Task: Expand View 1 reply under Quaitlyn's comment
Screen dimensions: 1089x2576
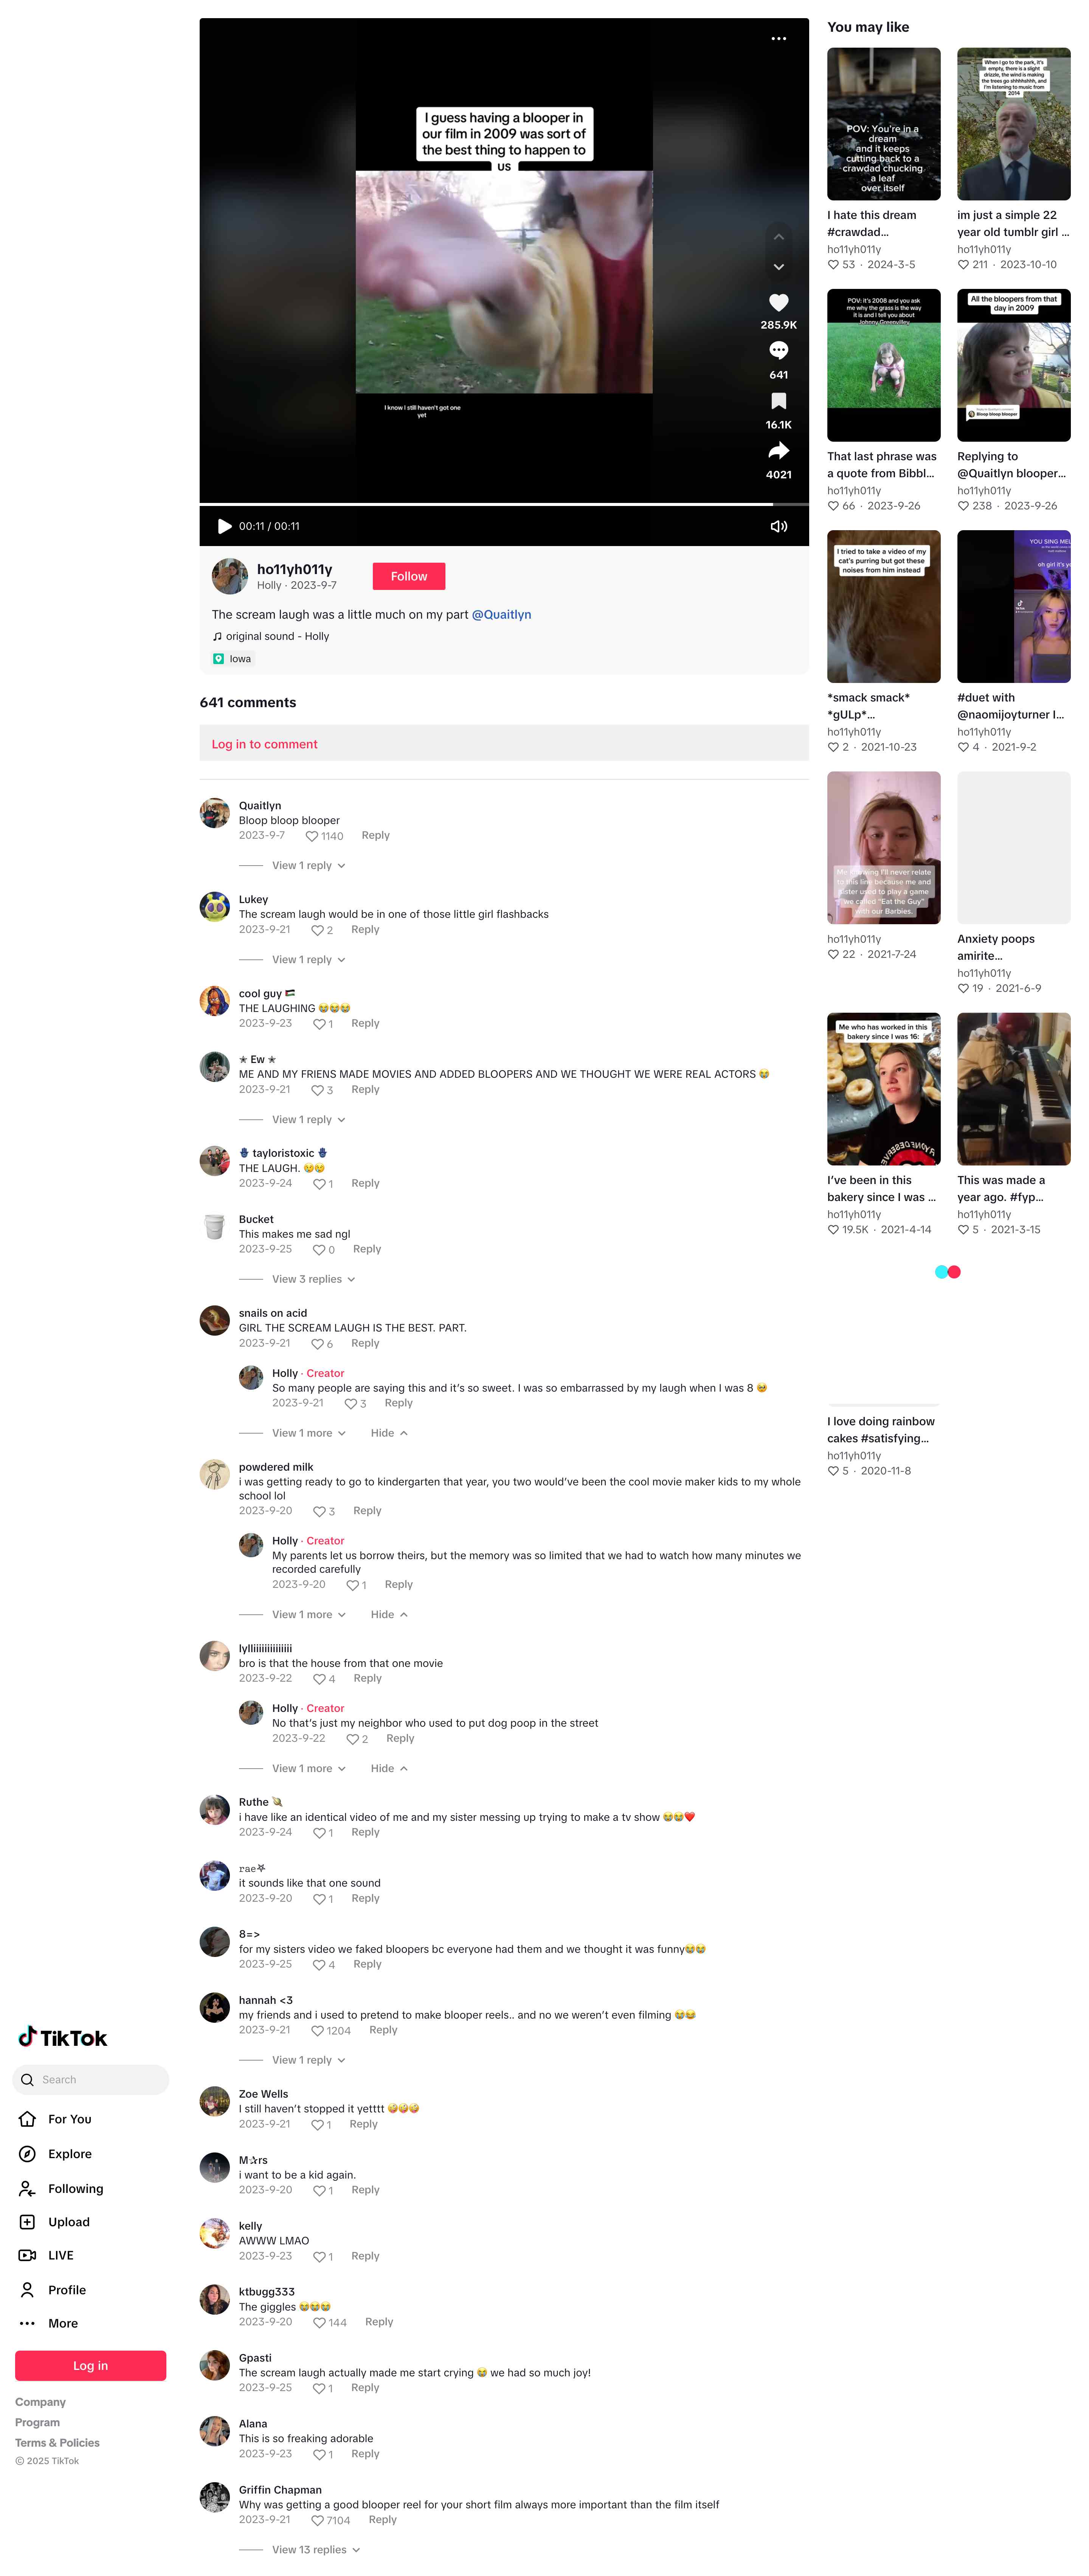Action: 308,866
